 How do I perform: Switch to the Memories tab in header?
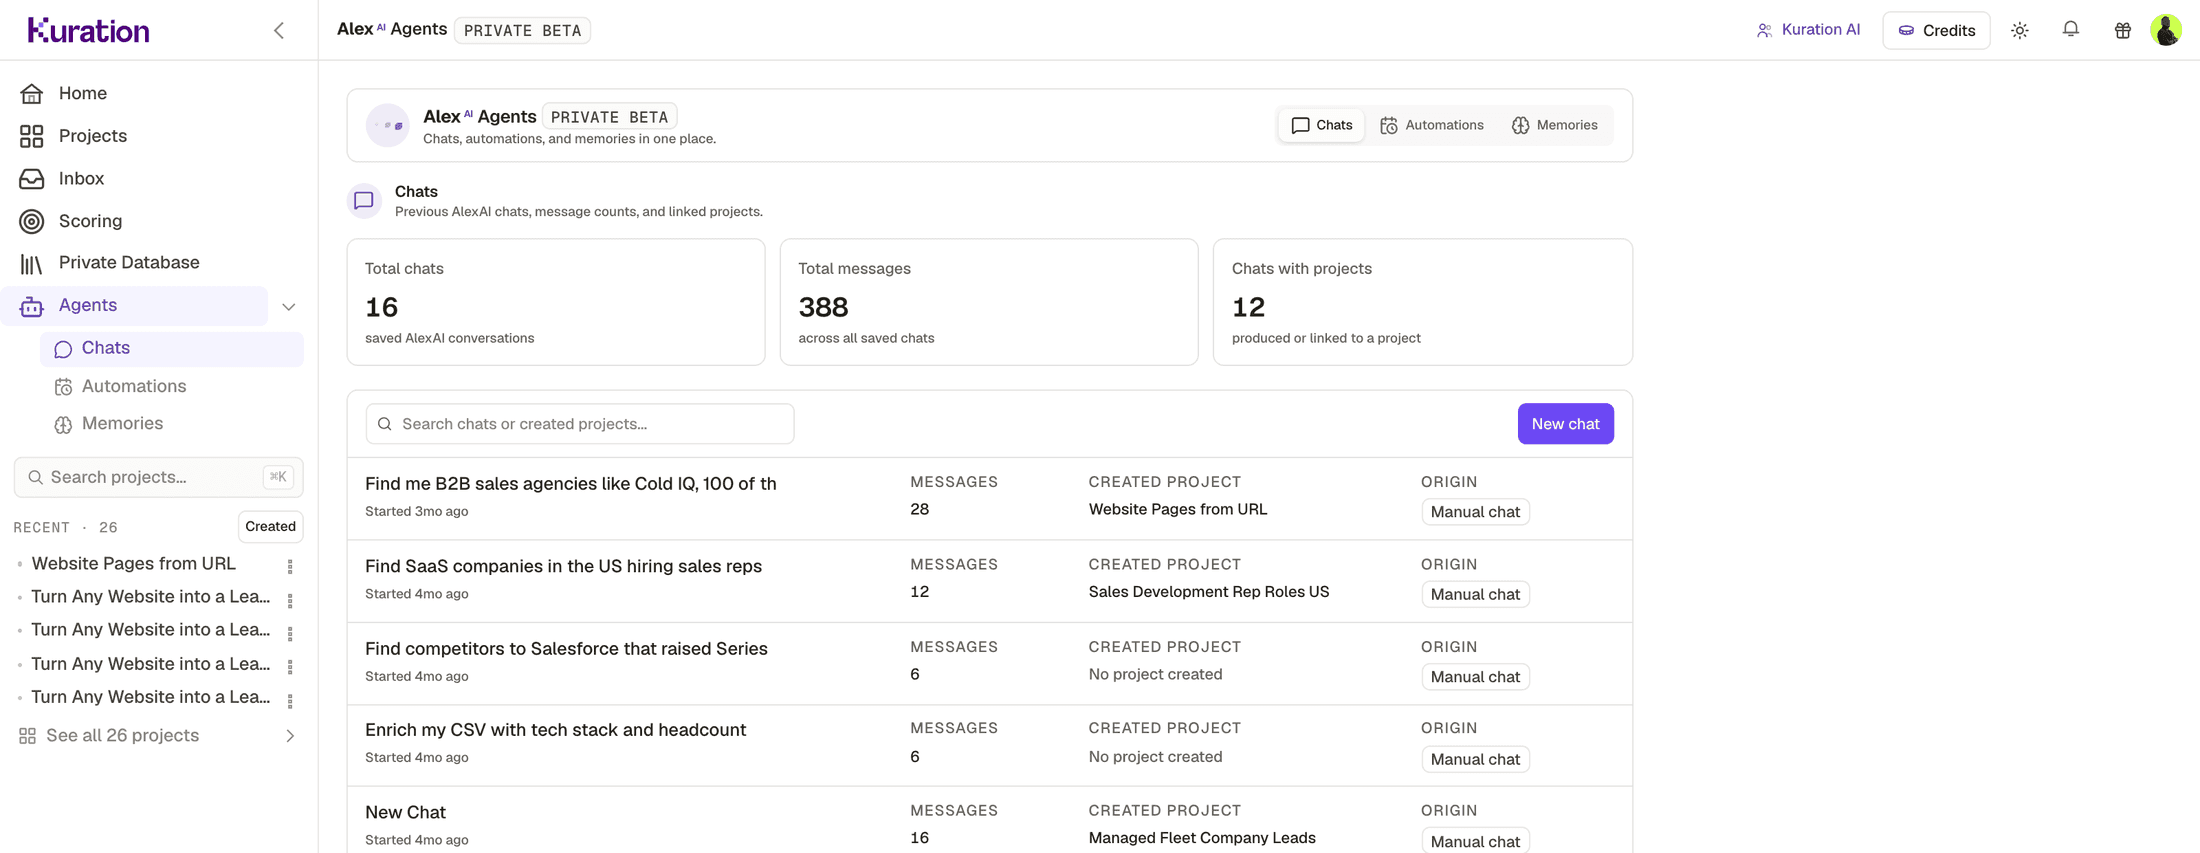click(x=1555, y=125)
